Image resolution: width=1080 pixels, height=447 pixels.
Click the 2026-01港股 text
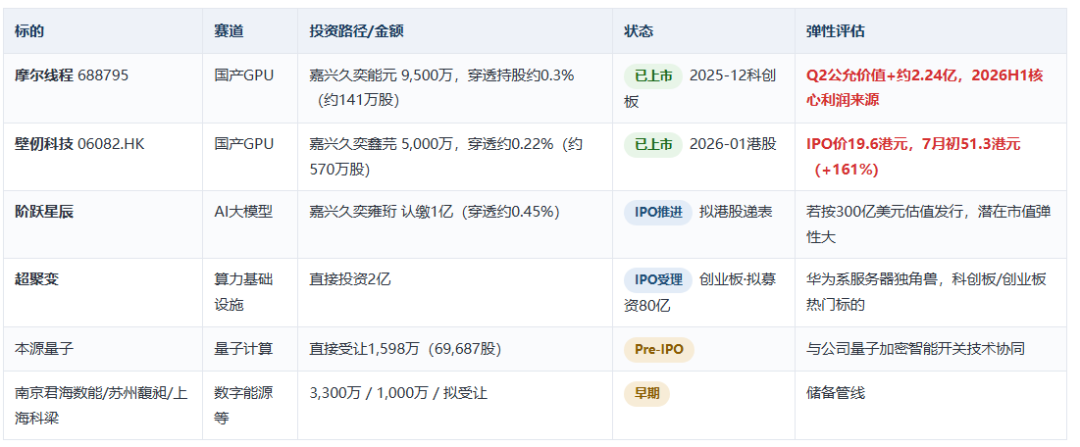(733, 144)
